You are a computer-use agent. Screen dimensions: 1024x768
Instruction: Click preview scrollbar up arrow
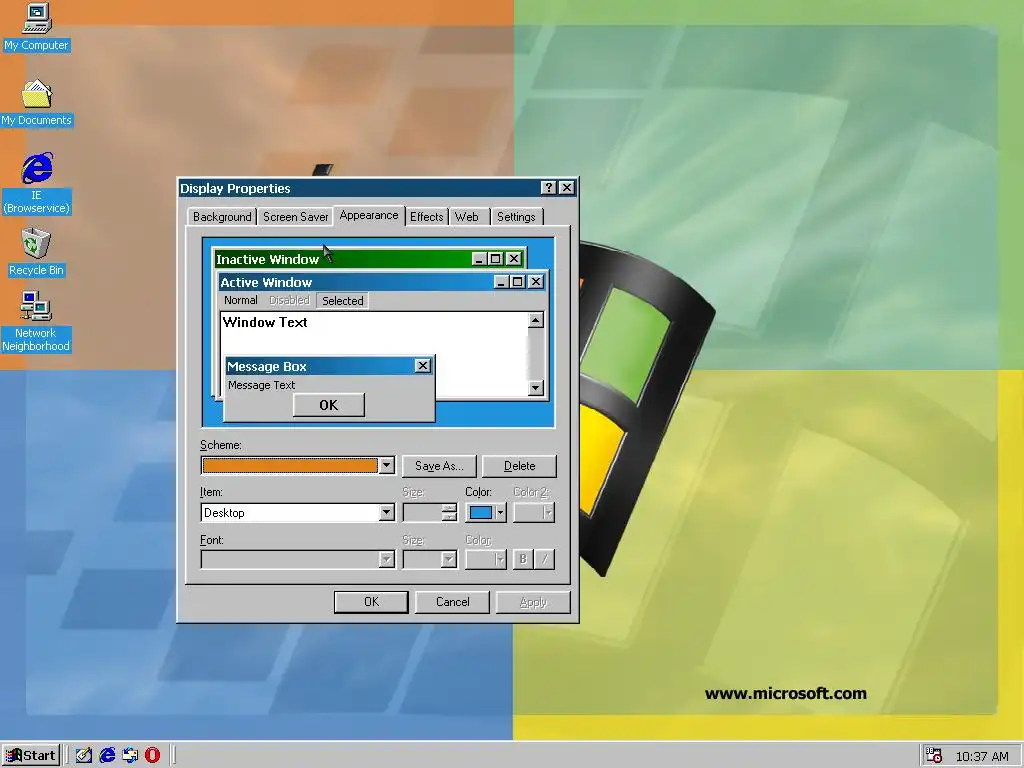536,321
